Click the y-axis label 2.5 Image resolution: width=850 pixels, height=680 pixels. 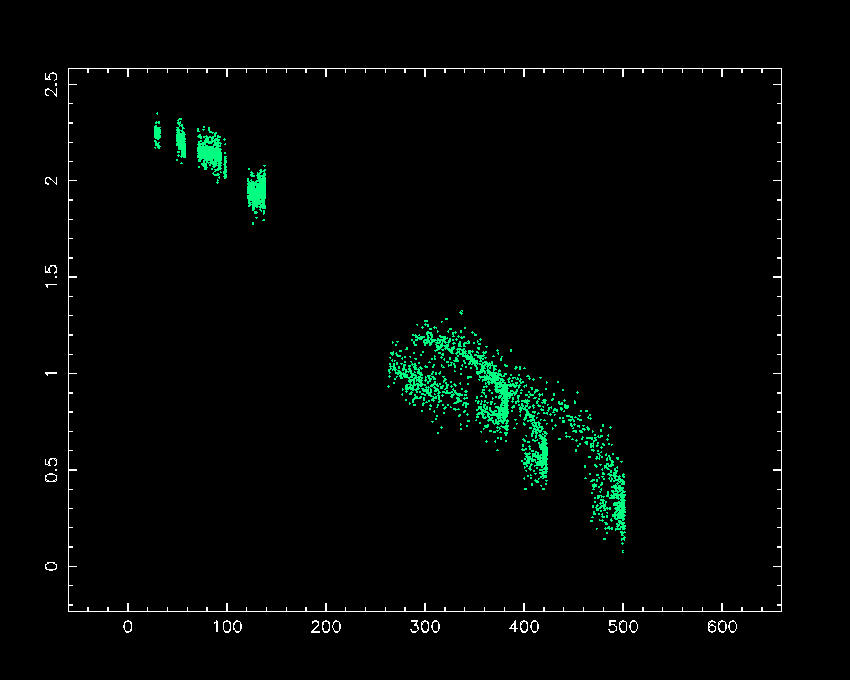point(51,84)
